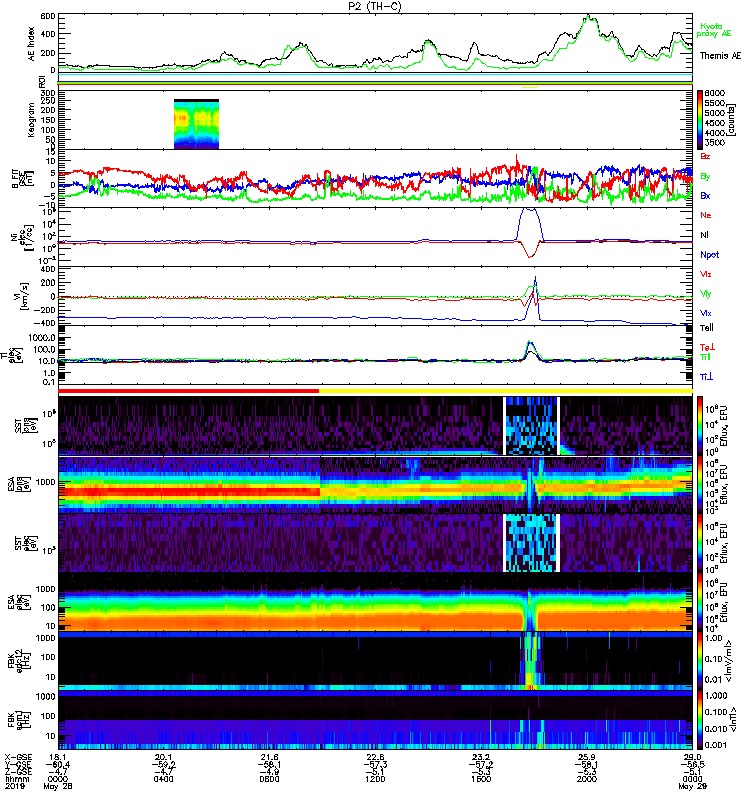Click the small yellow ROI marker
750x800 pixels.
(530, 87)
